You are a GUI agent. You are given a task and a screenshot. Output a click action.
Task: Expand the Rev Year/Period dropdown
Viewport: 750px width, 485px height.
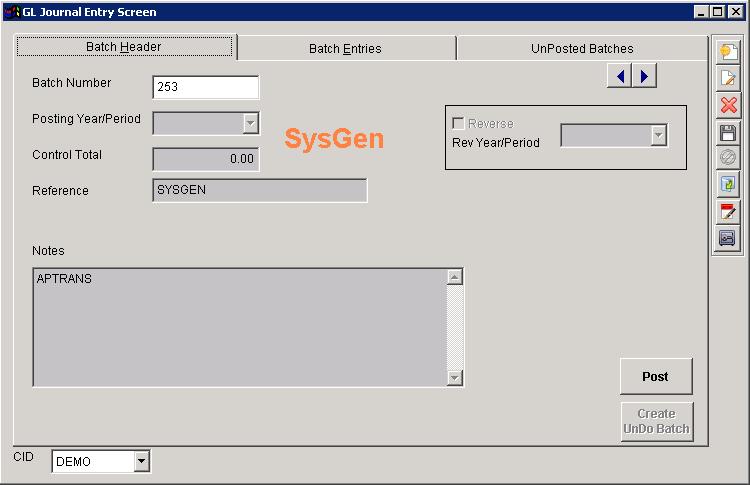pos(658,136)
